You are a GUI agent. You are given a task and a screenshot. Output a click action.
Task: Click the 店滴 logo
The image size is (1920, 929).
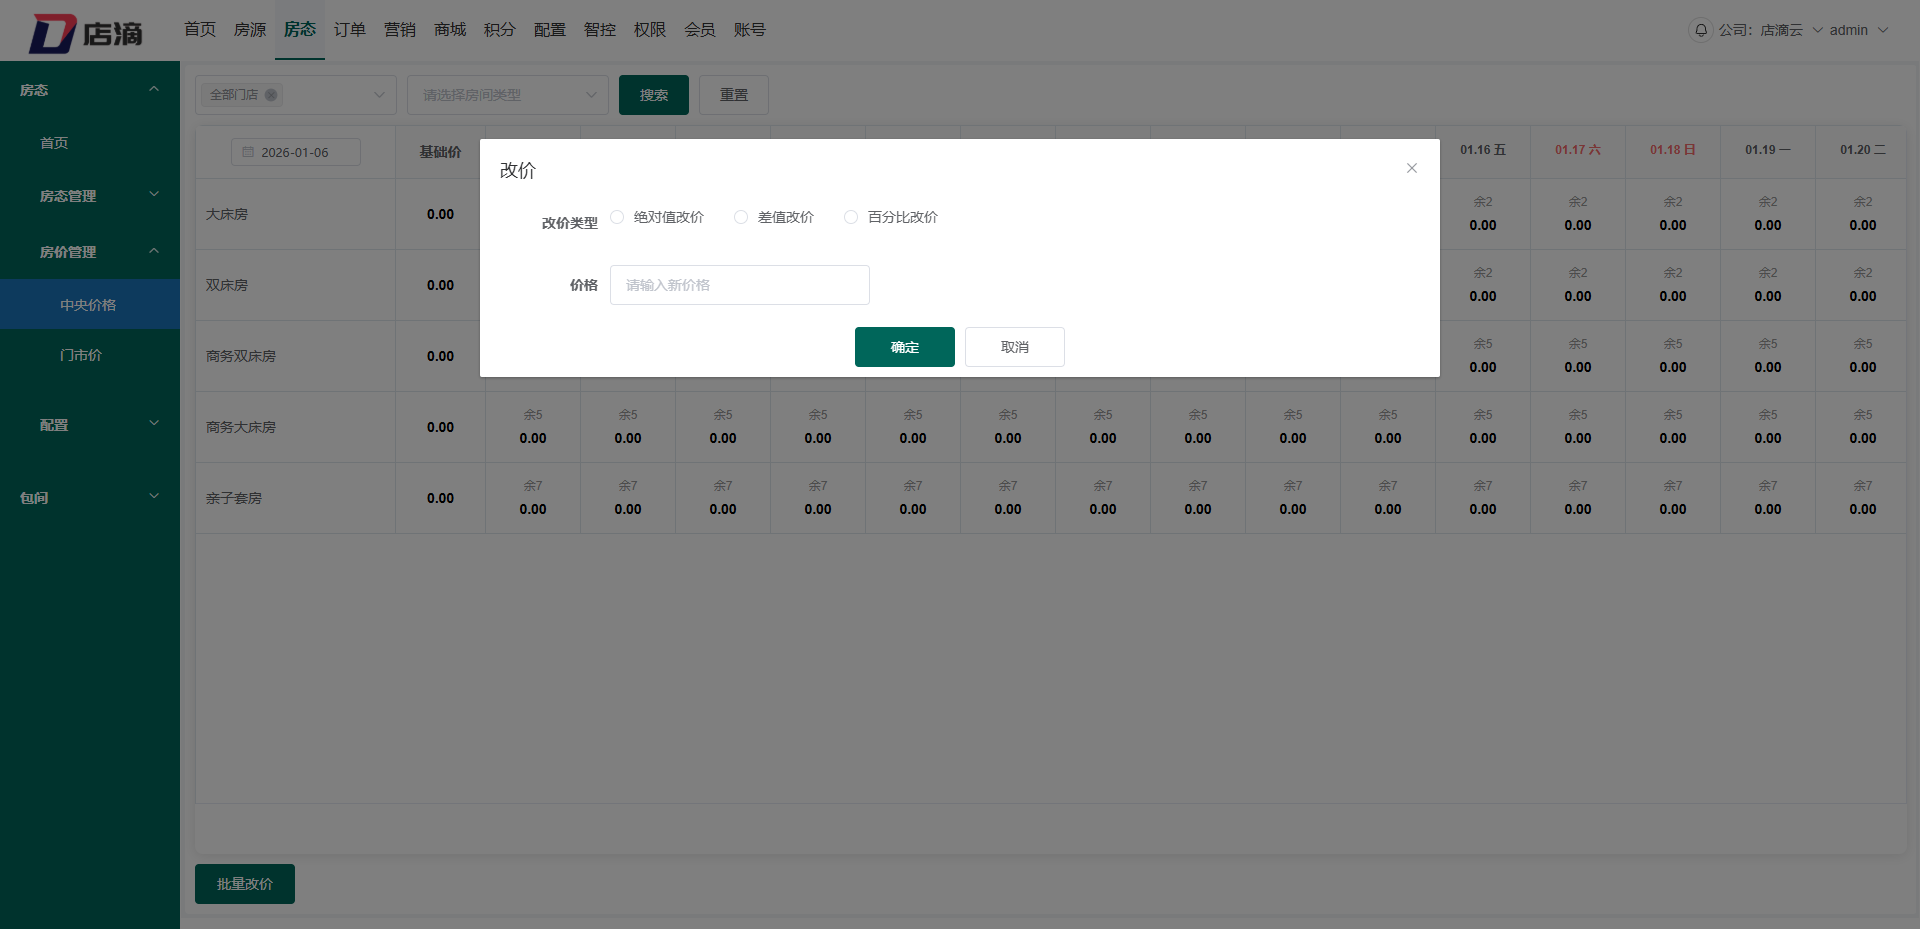coord(88,31)
